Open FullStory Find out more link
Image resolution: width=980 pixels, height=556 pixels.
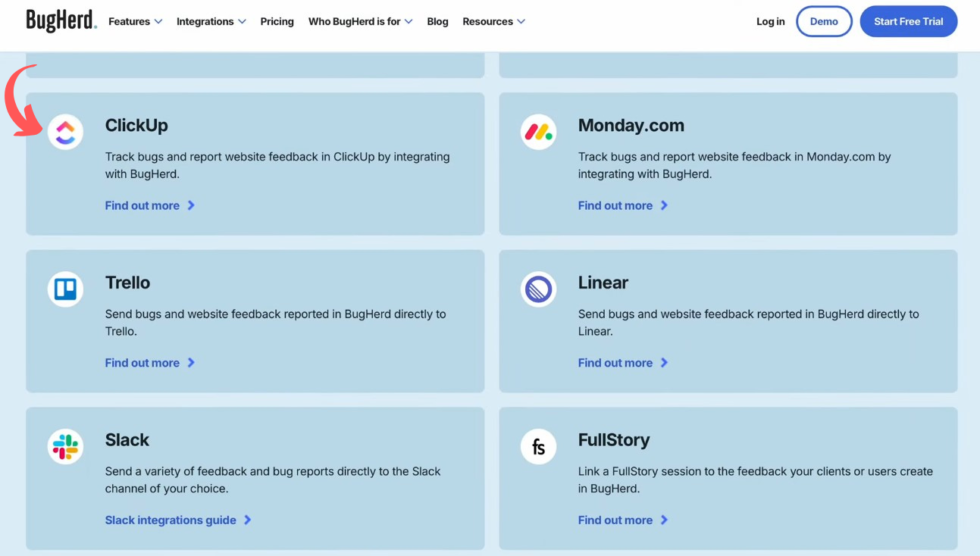click(616, 520)
